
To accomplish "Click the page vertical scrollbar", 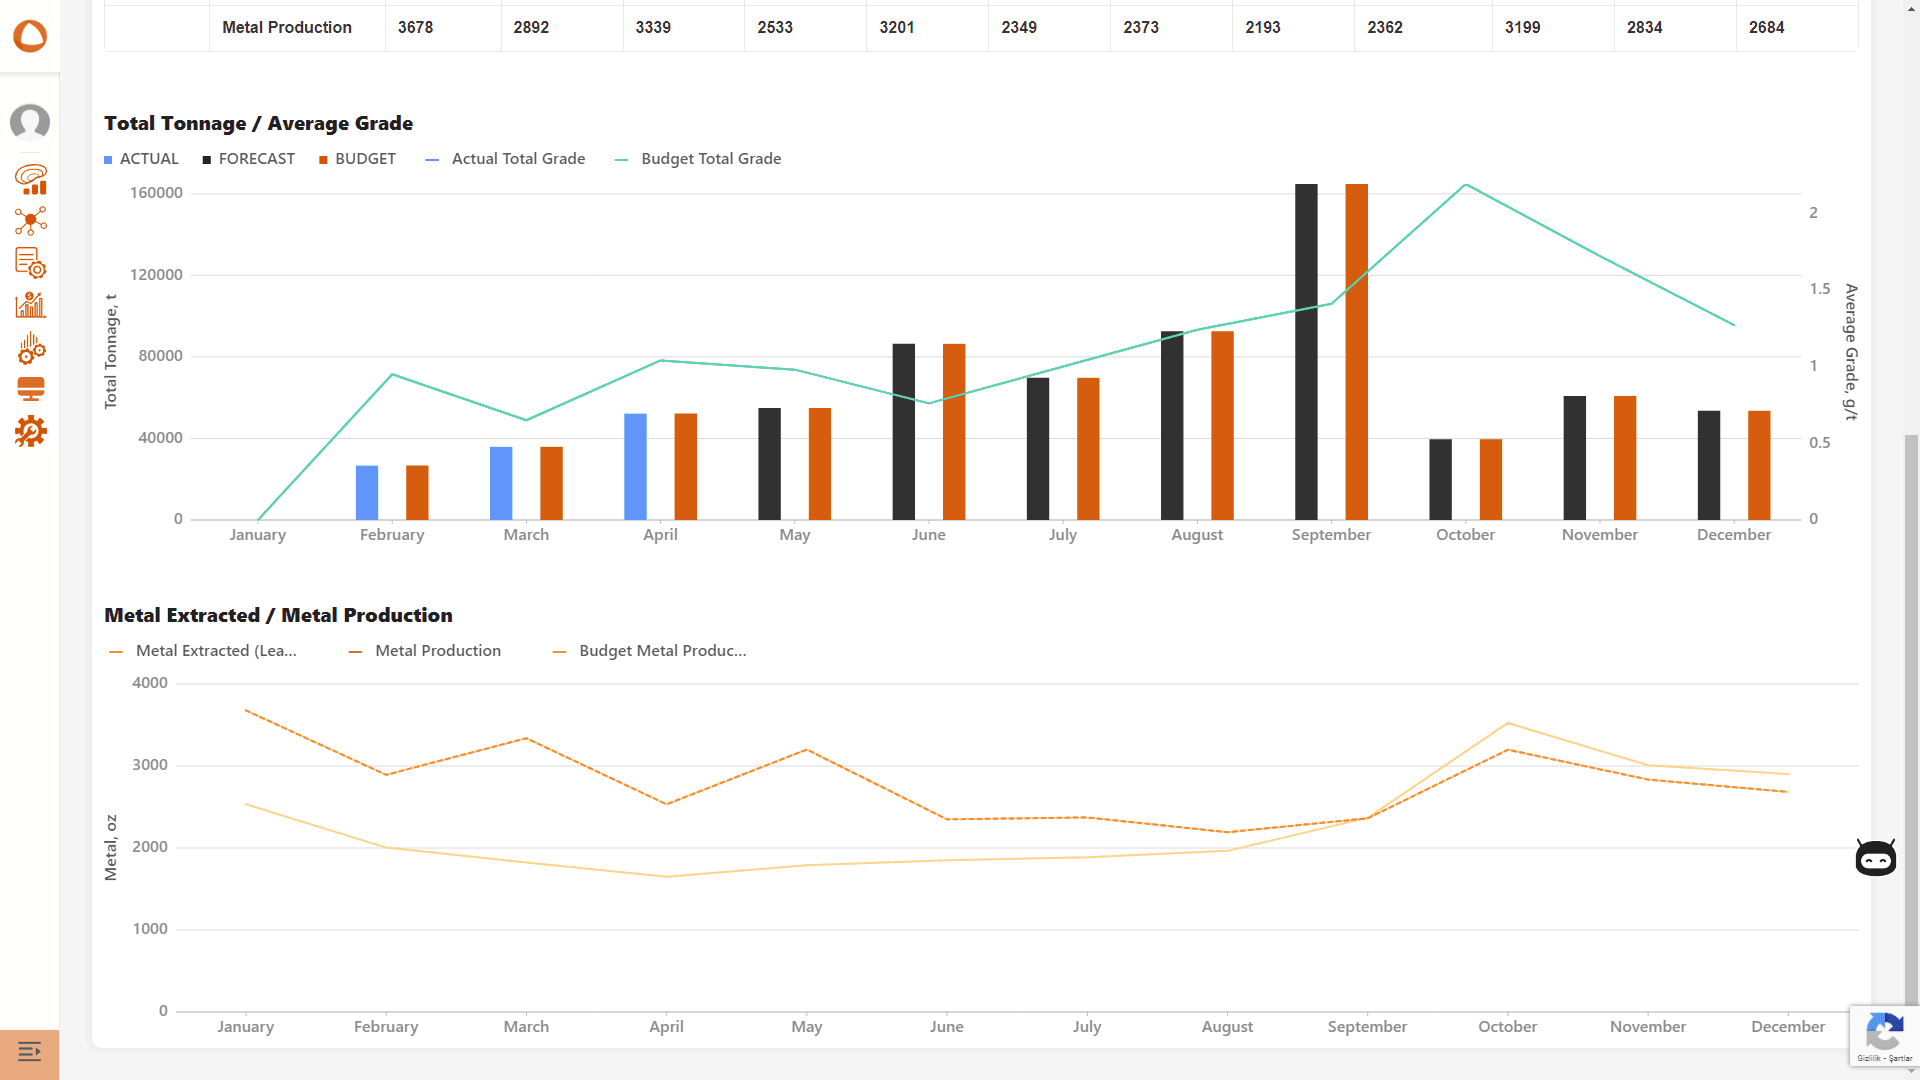I will tap(1911, 700).
